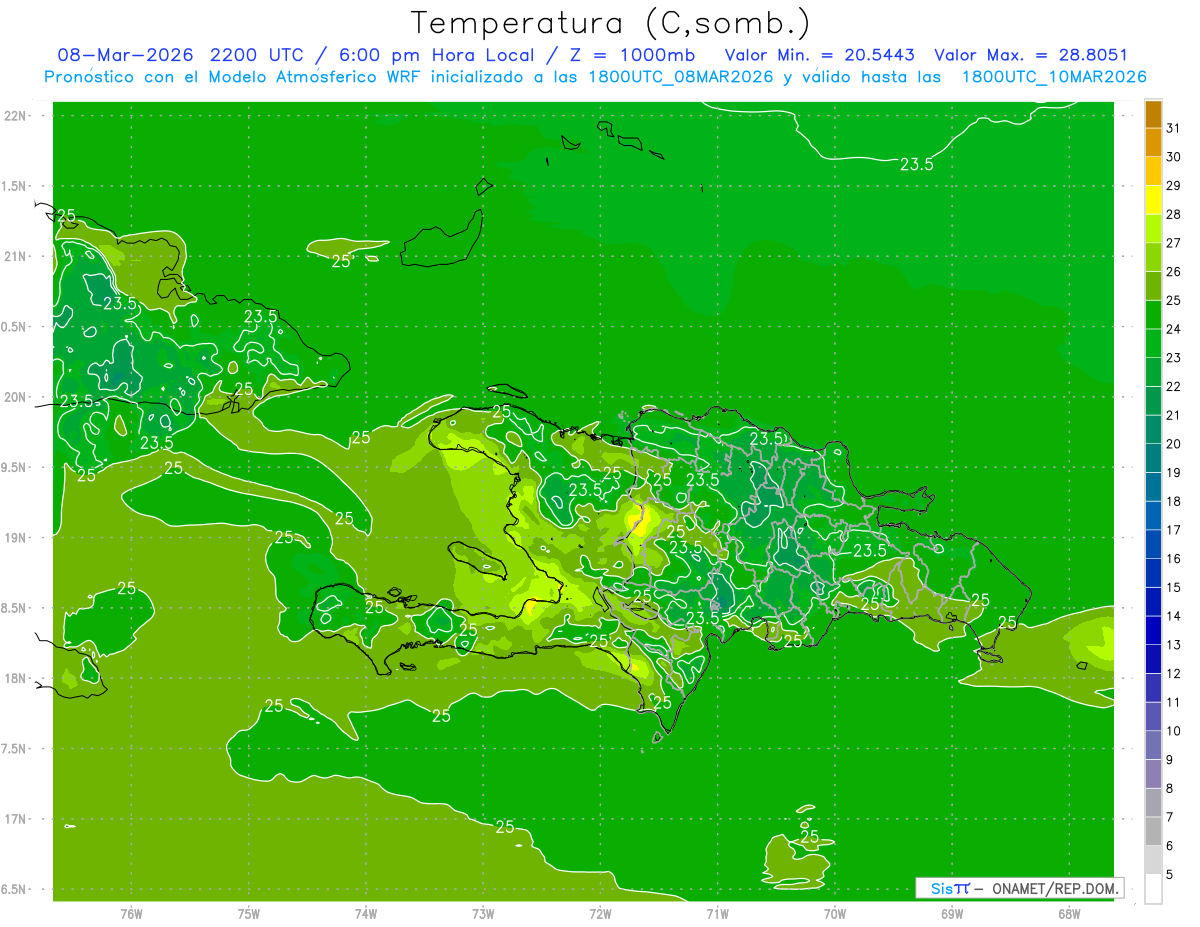Screen dimensions: 1200x927
Task: Pick the brown-orange swatch above 31
Action: tap(1153, 113)
